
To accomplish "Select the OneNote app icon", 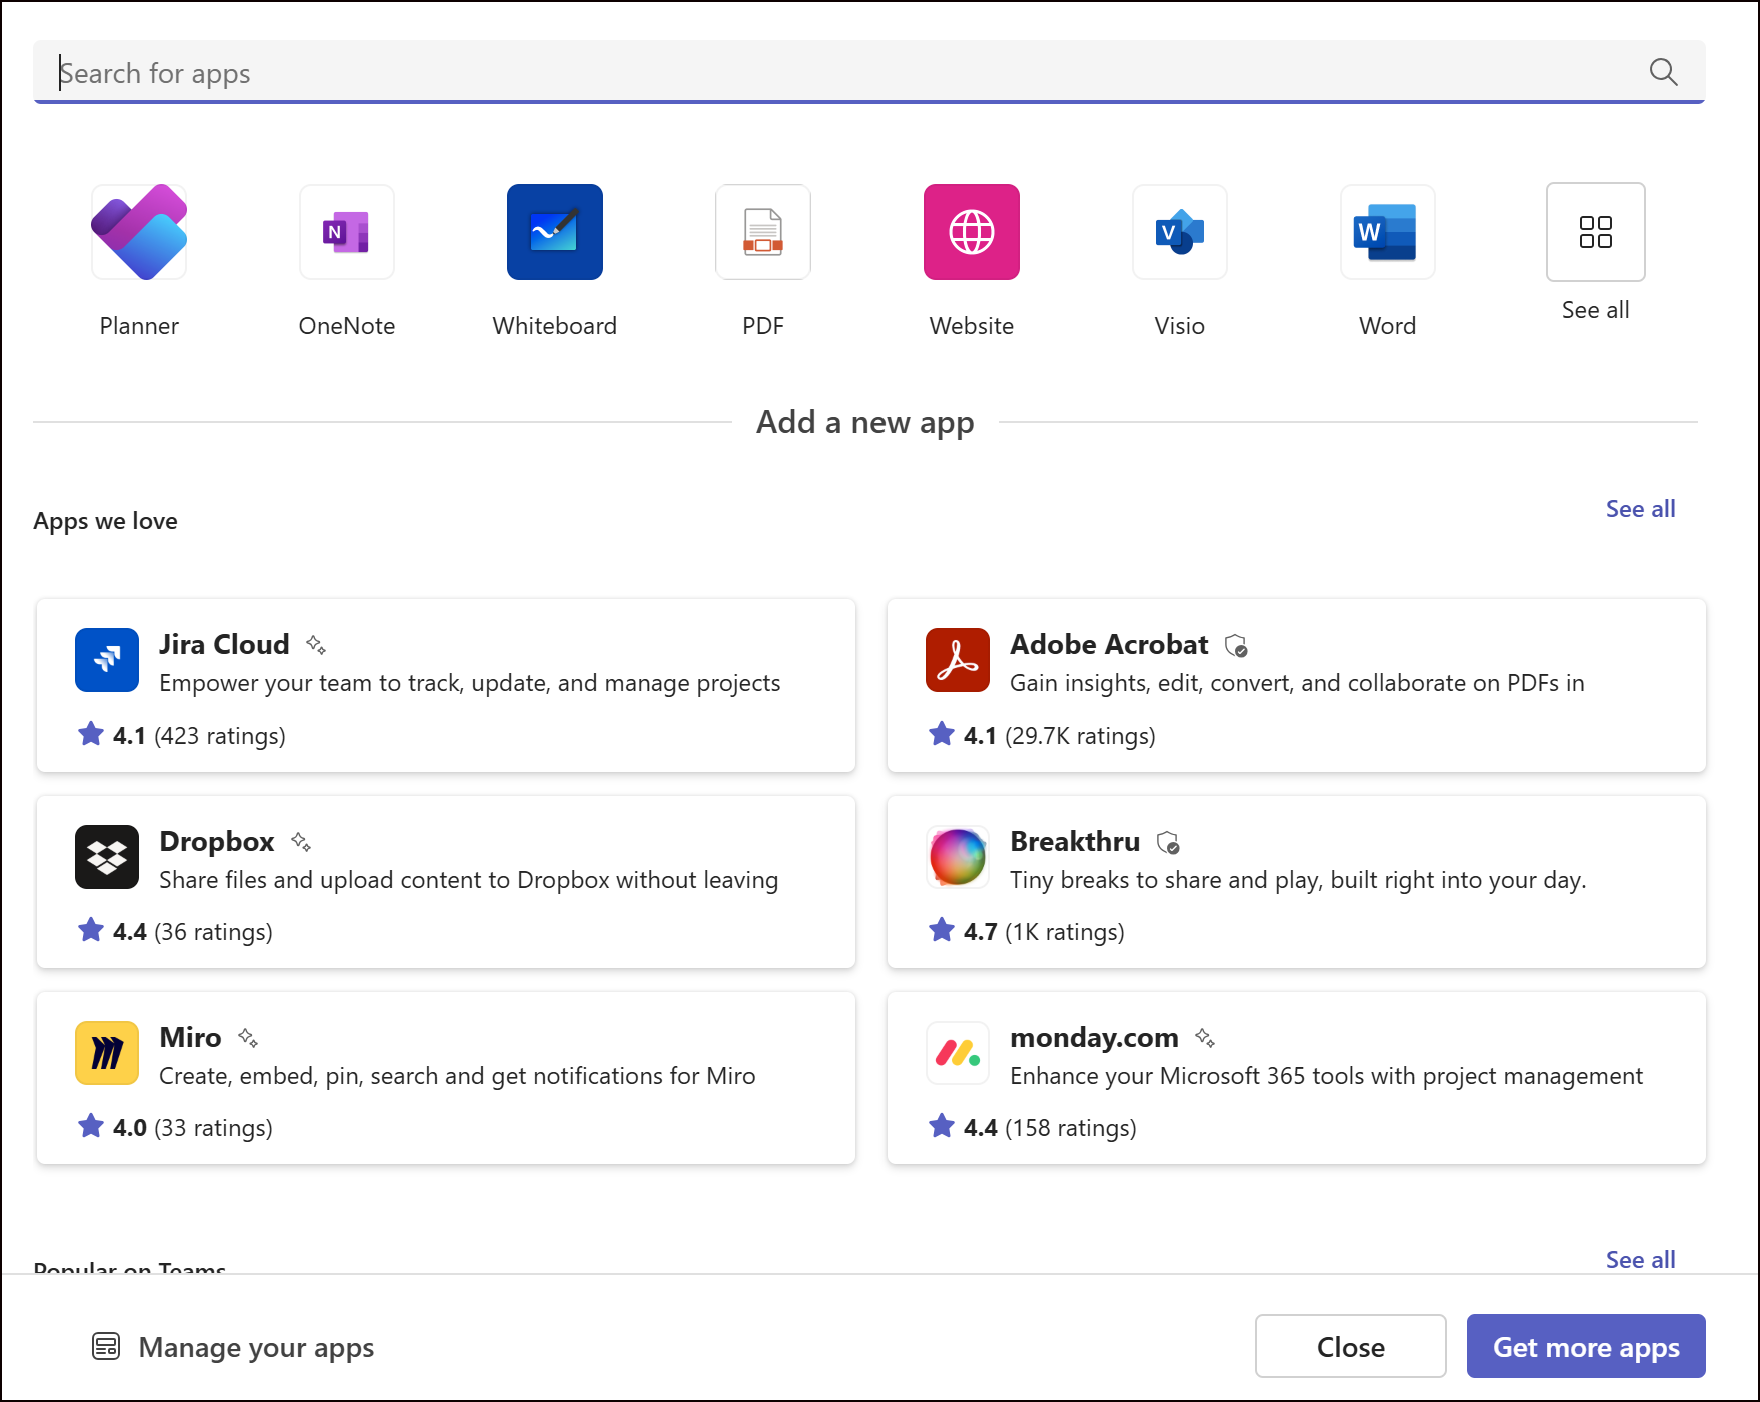I will coord(347,232).
